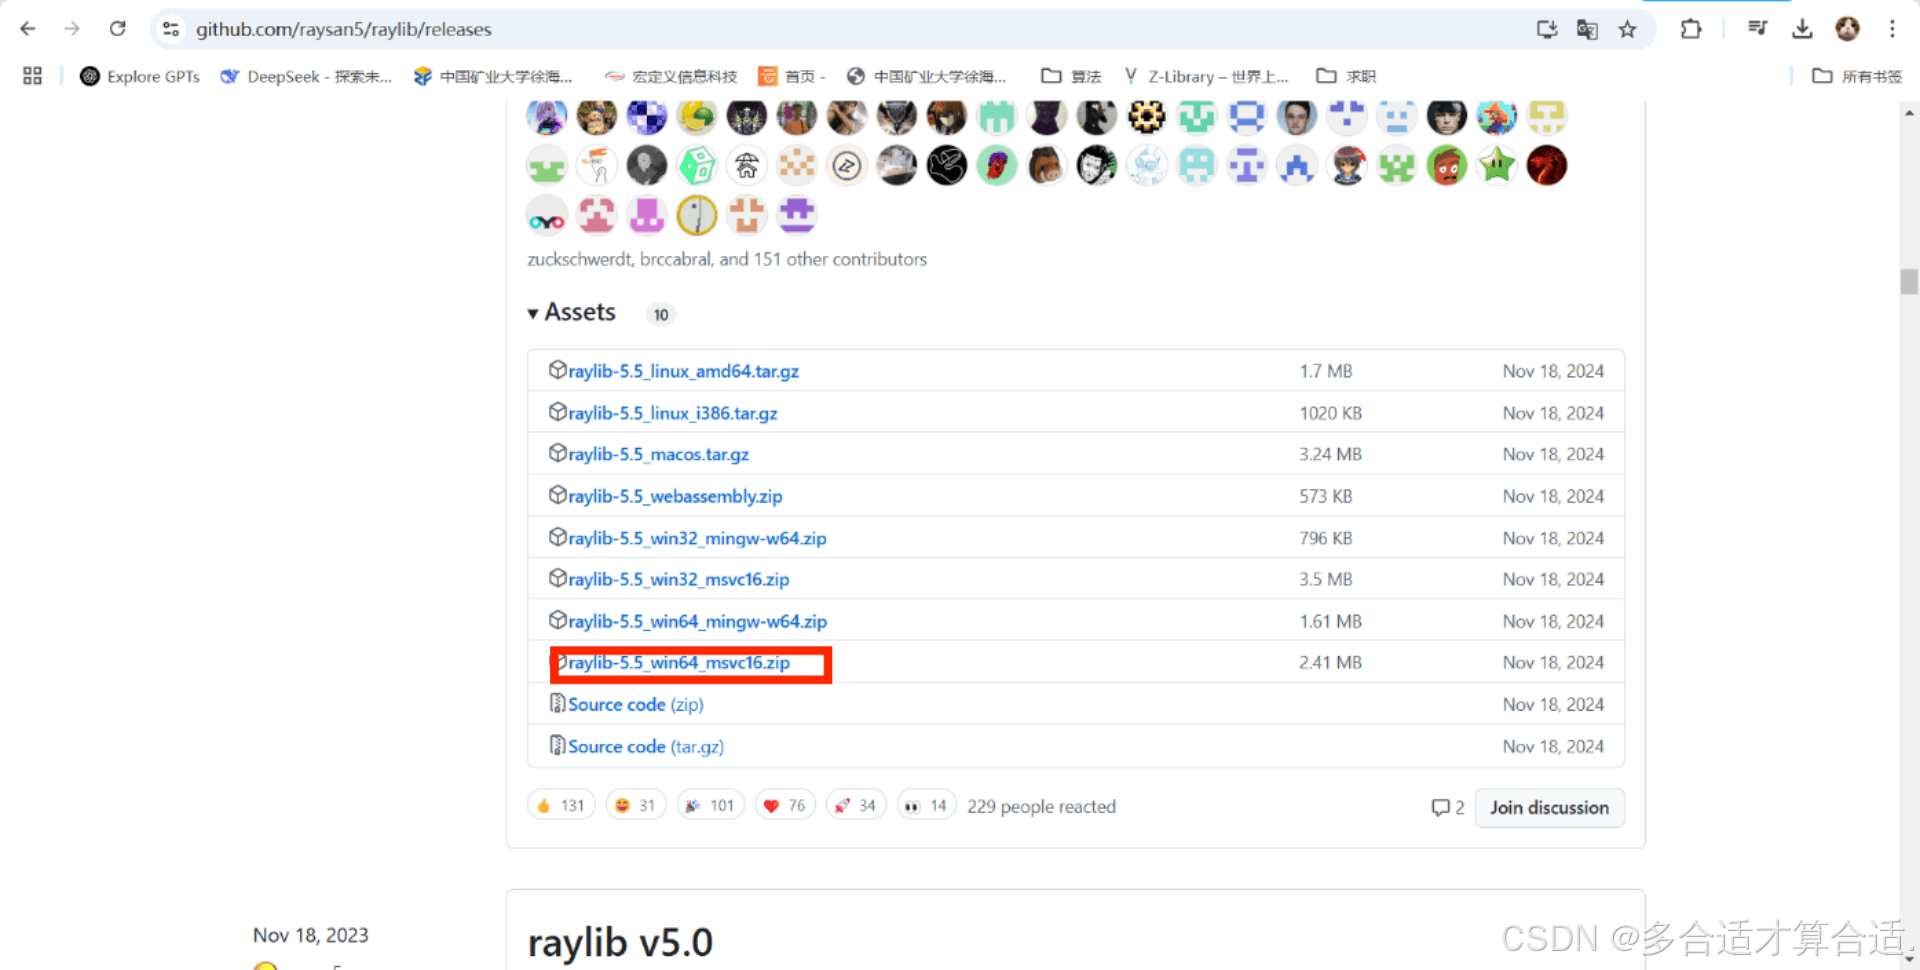Install the page as an app

(1546, 29)
